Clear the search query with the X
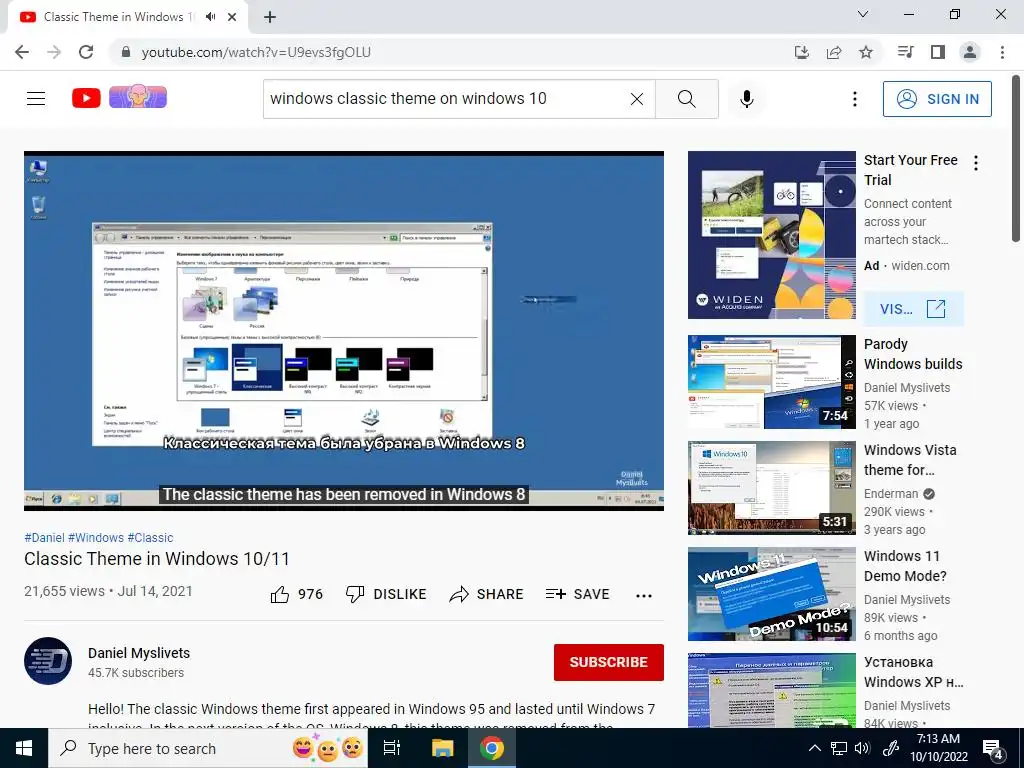The width and height of the screenshot is (1024, 768). [x=637, y=99]
